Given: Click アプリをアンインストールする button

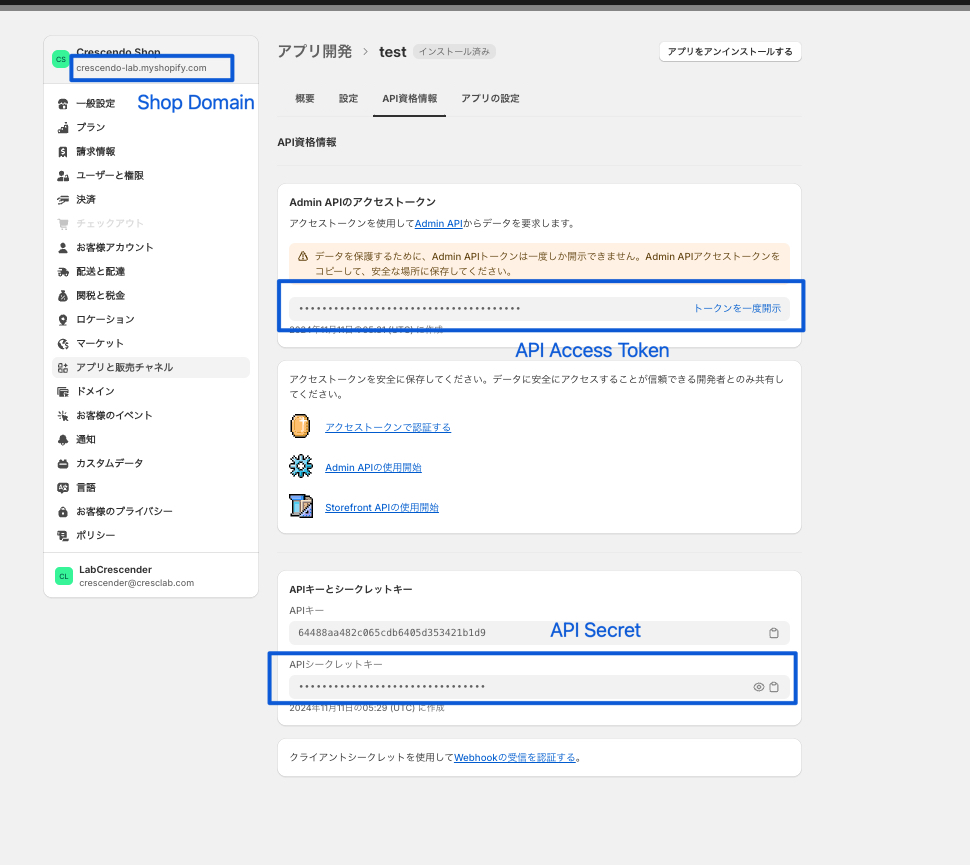Looking at the screenshot, I should pyautogui.click(x=730, y=52).
